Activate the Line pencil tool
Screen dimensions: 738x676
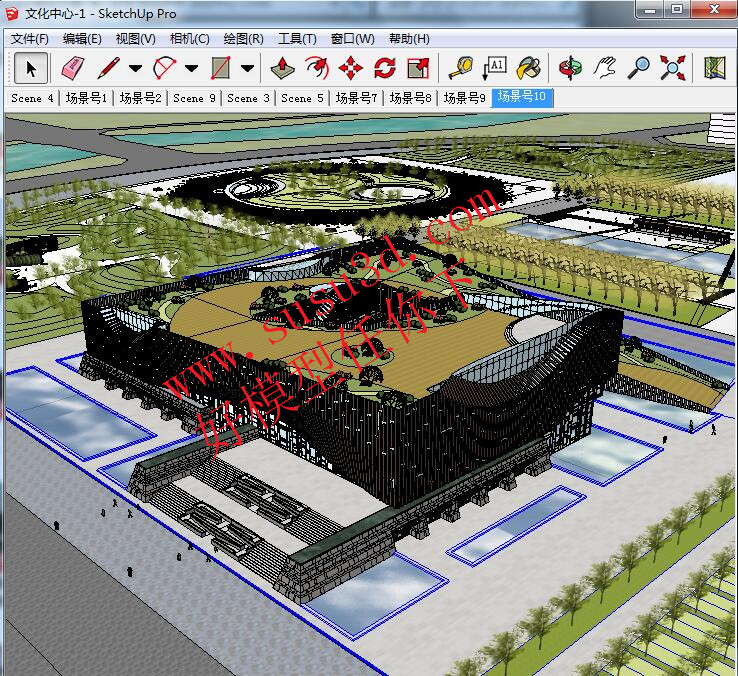(x=108, y=68)
